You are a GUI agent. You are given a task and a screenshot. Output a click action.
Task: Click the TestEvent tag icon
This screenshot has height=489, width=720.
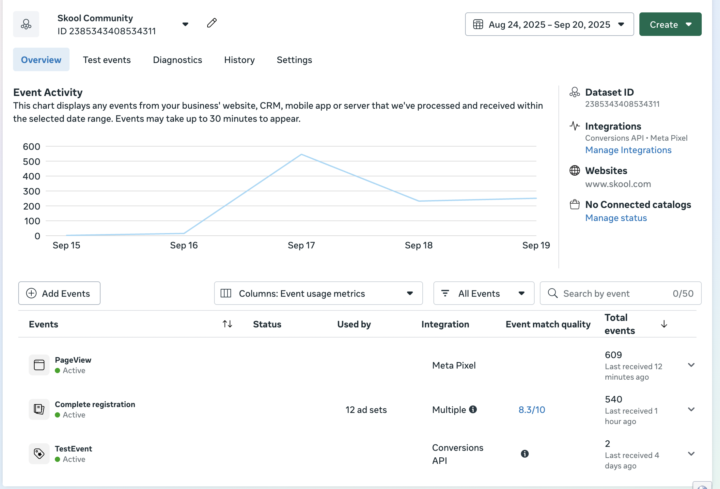(39, 454)
